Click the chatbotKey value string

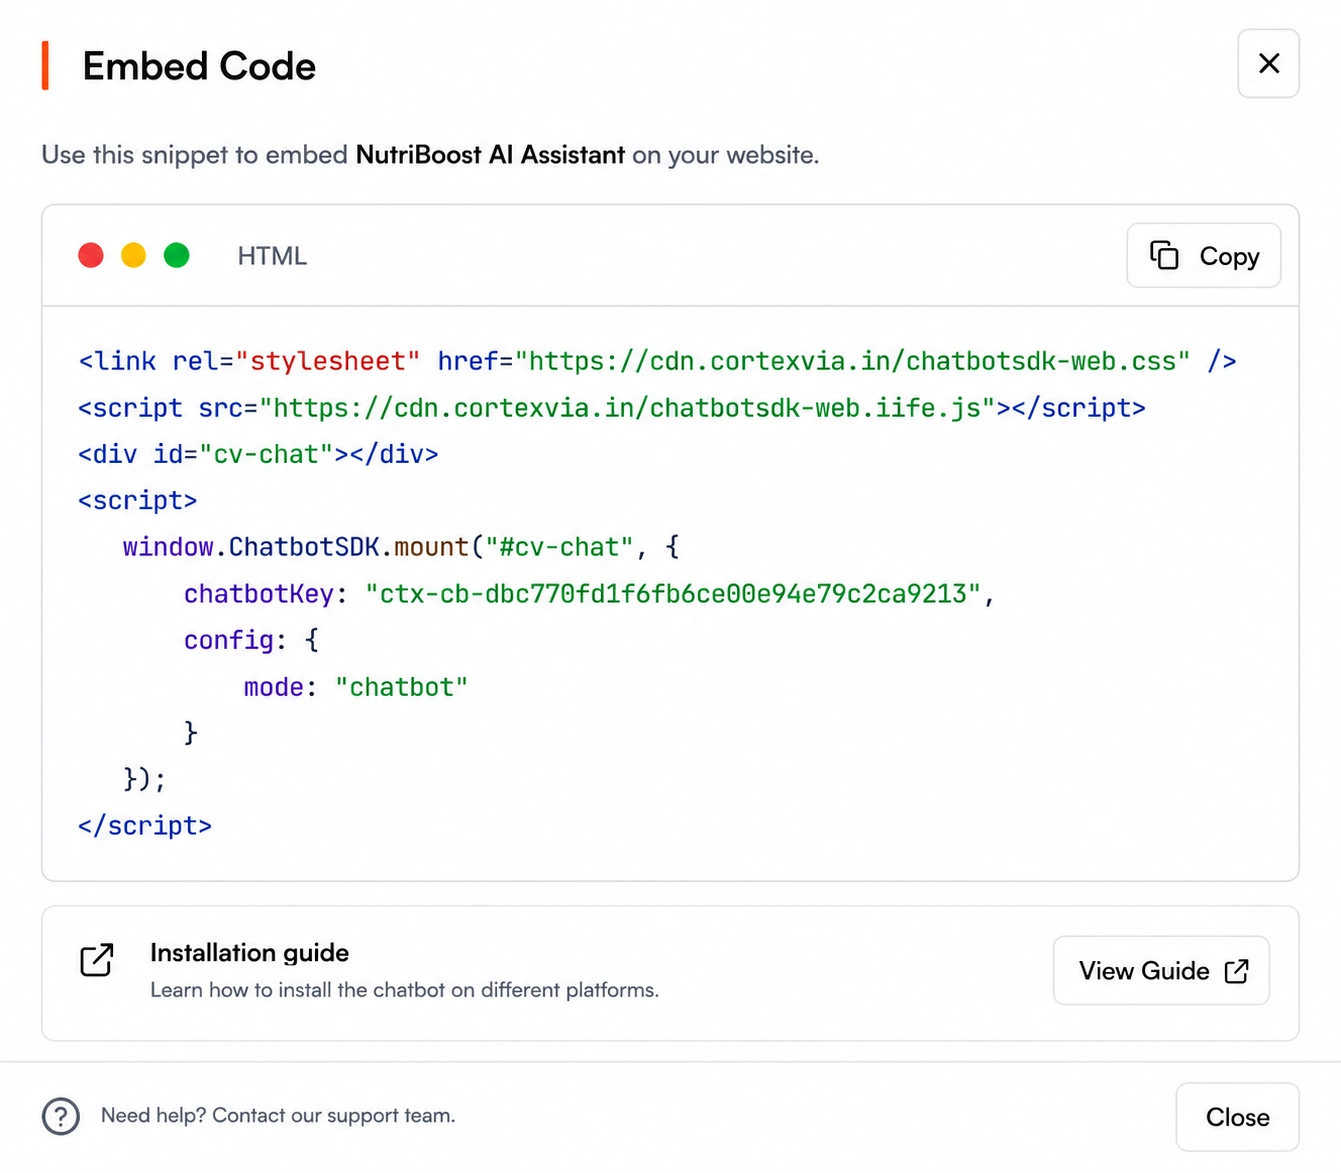pyautogui.click(x=673, y=594)
